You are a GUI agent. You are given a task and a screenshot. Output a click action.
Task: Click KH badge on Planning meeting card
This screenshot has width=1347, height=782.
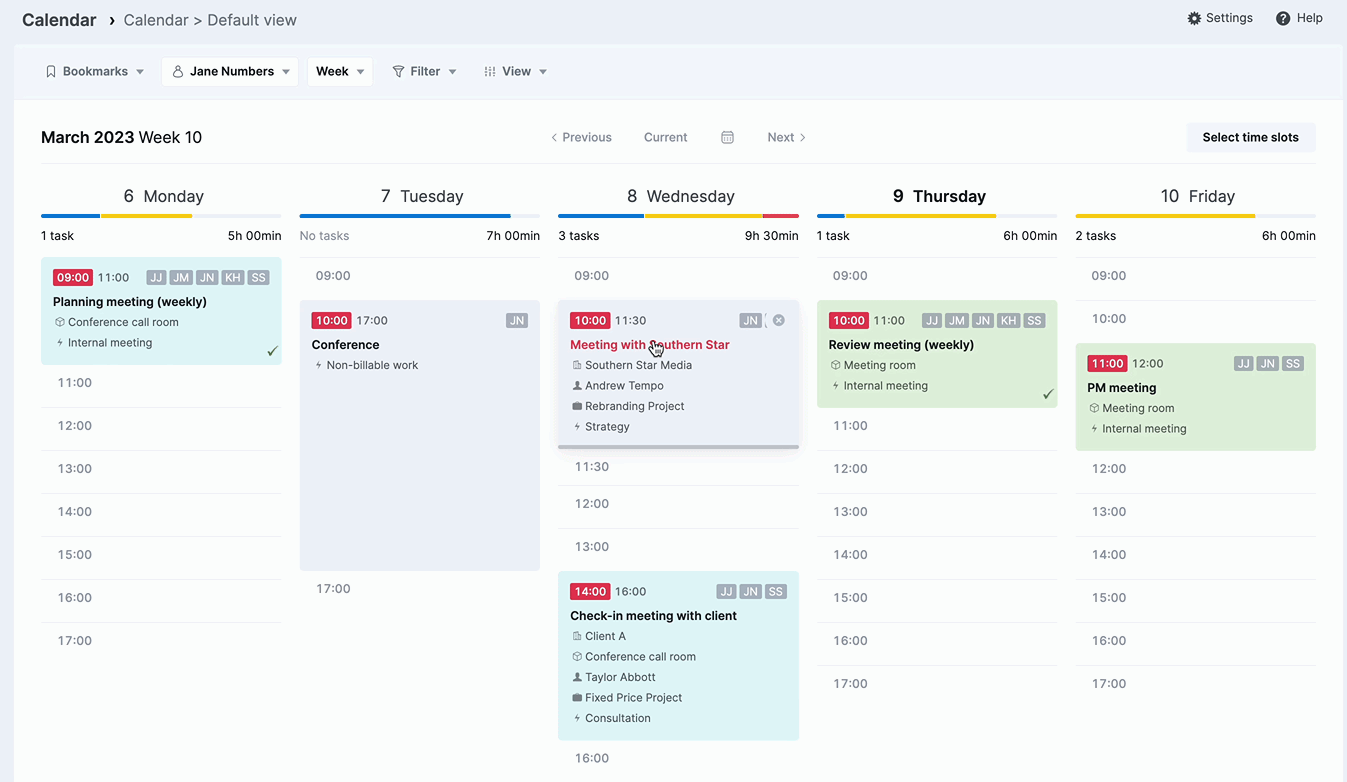click(x=232, y=278)
